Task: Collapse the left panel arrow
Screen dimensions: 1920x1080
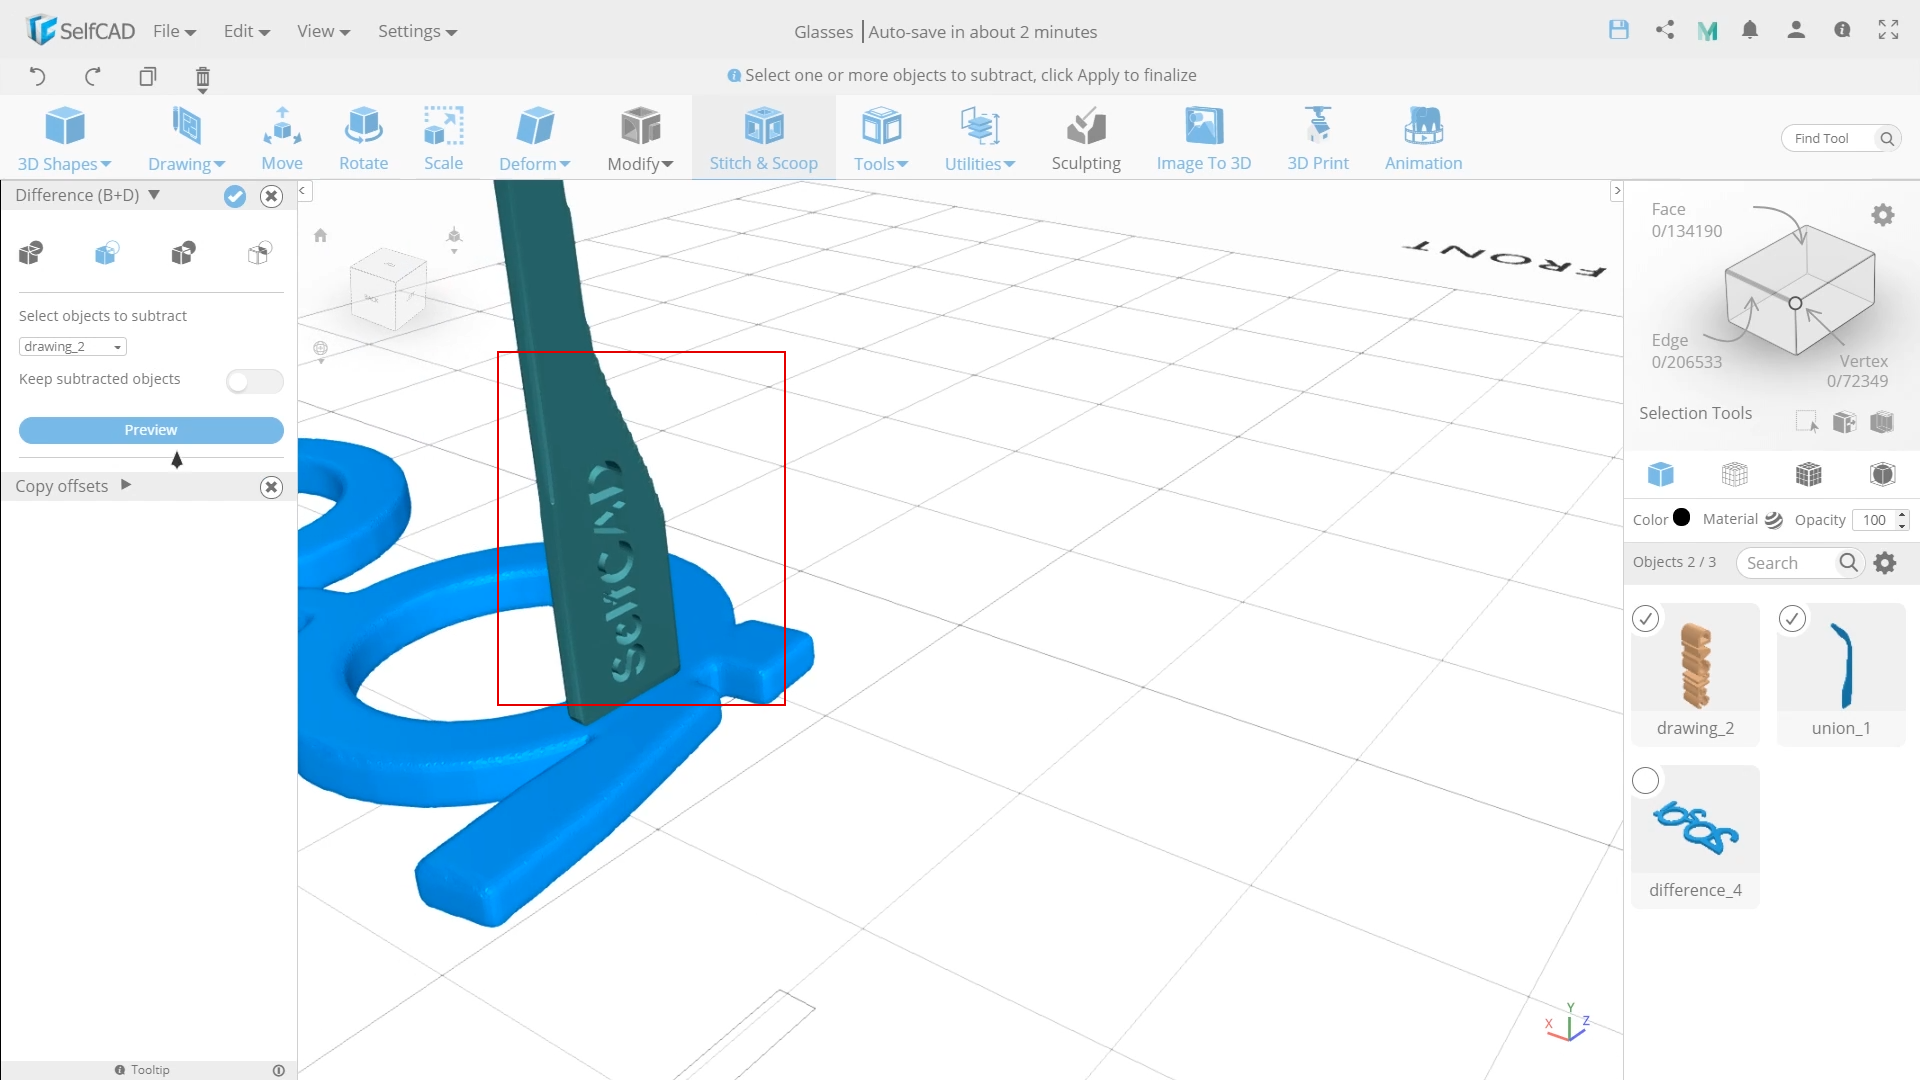Action: pos(303,190)
